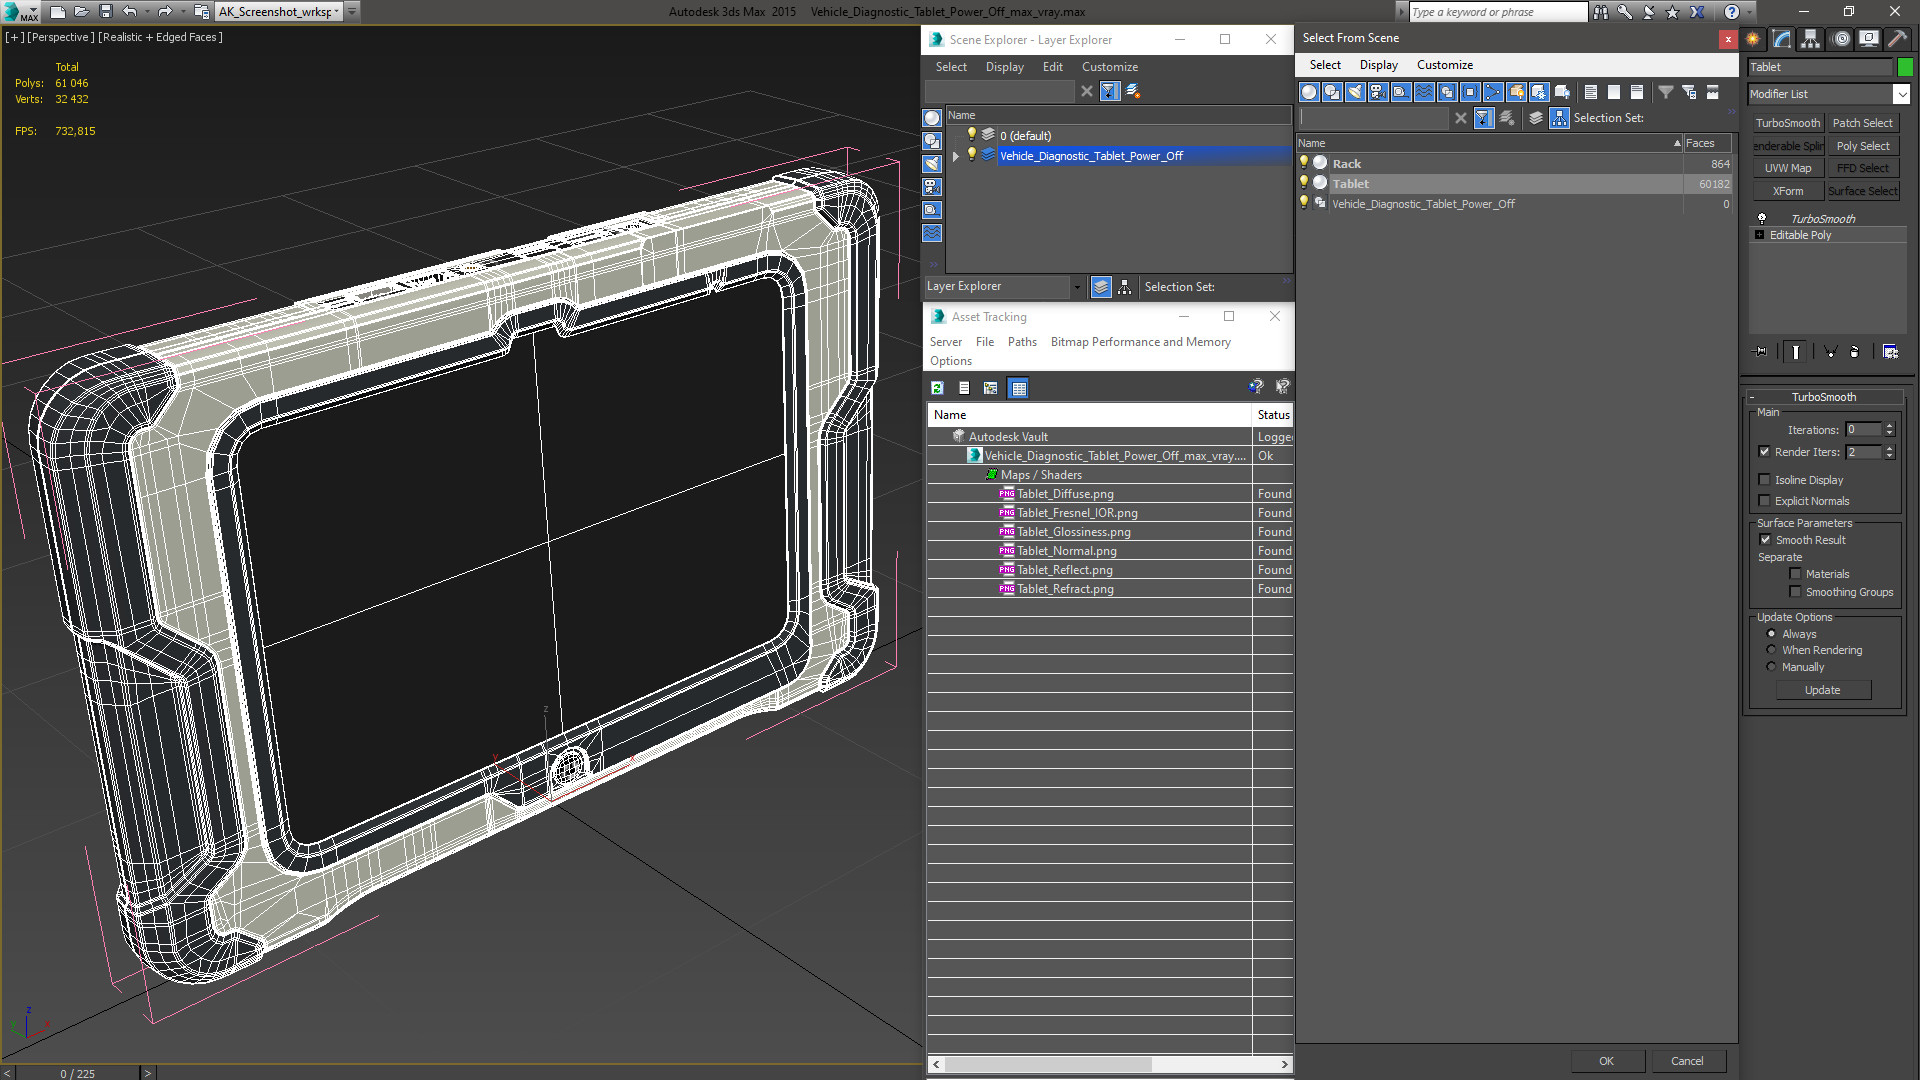Click the UVW Map modifier button

tap(1787, 168)
